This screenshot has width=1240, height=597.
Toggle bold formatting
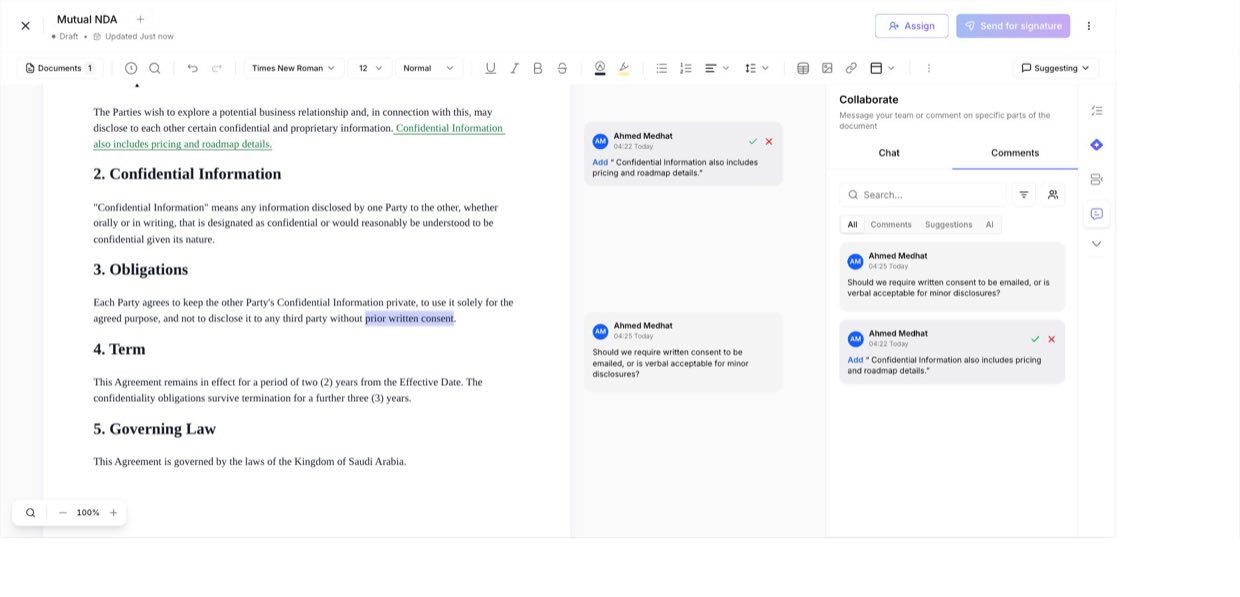coord(538,68)
